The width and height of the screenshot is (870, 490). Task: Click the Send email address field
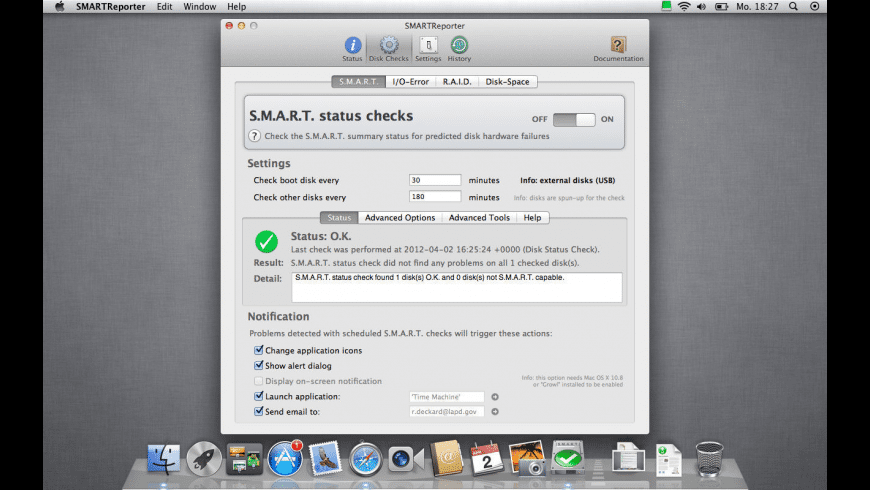[447, 412]
